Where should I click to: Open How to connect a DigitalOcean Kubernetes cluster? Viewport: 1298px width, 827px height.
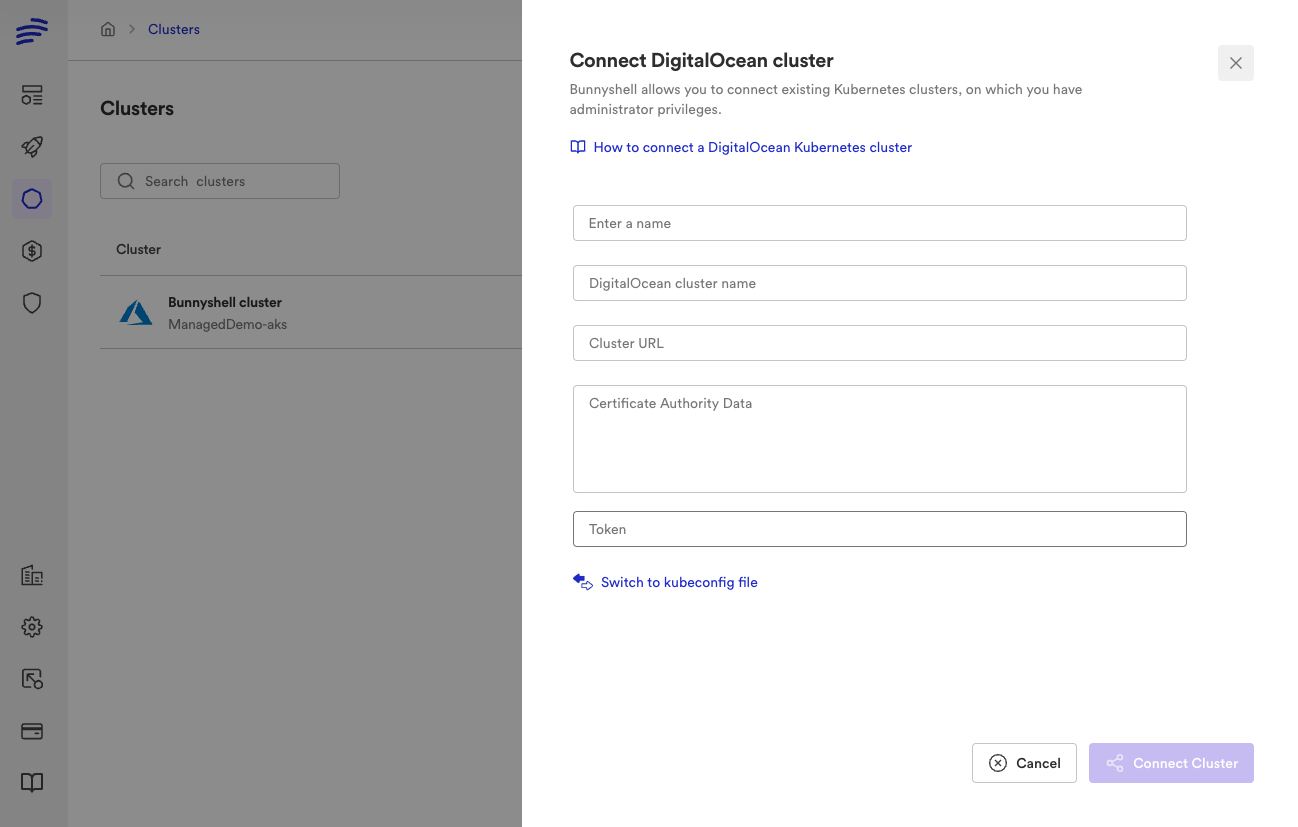pos(753,147)
